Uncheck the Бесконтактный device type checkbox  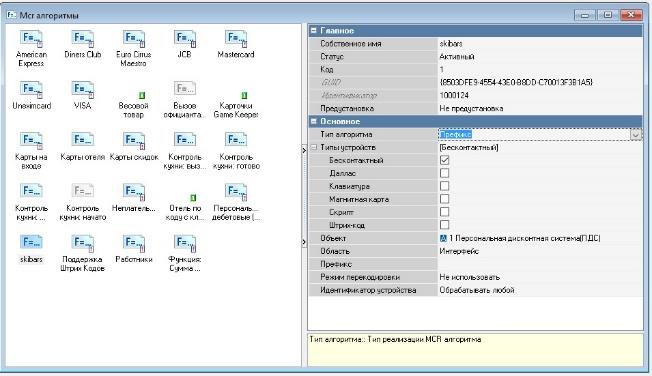tap(445, 160)
